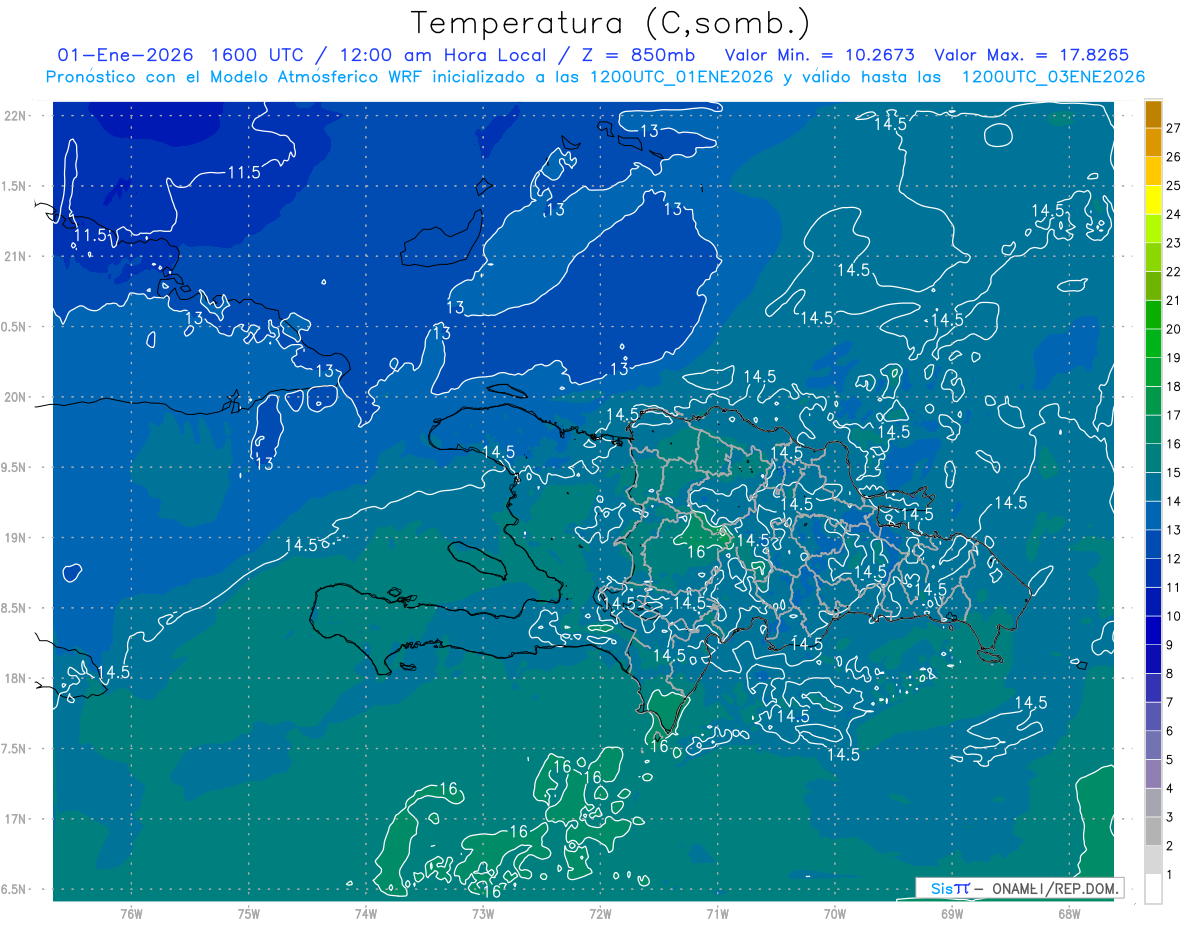Click the "75W" longitude axis label
Screen dimensions: 1200x927
(248, 913)
